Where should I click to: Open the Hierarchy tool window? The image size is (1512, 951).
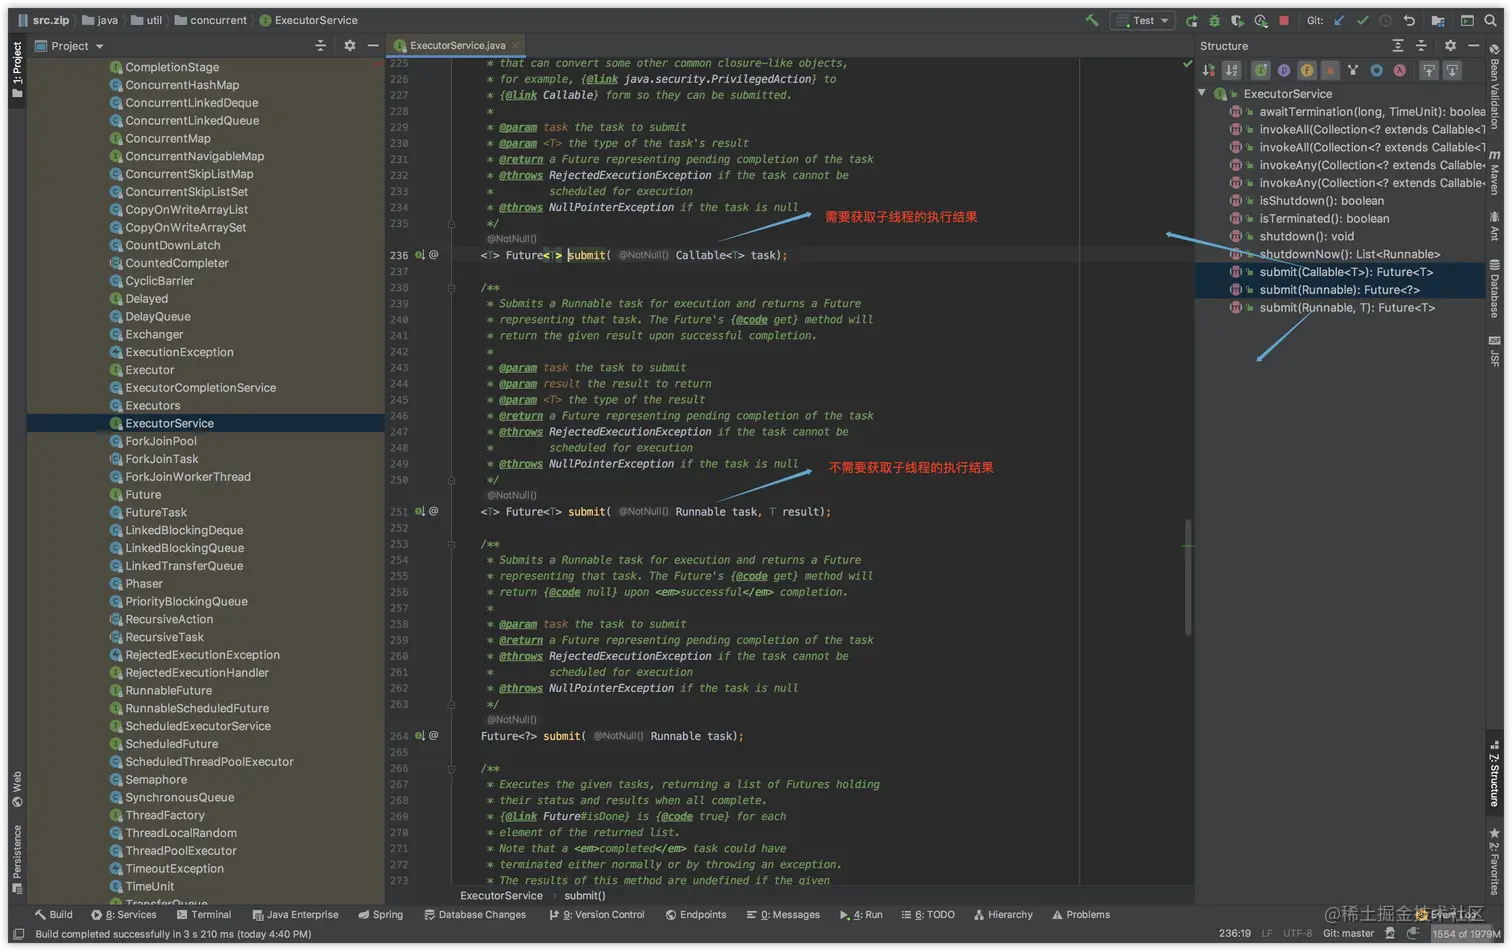[x=1003, y=915]
